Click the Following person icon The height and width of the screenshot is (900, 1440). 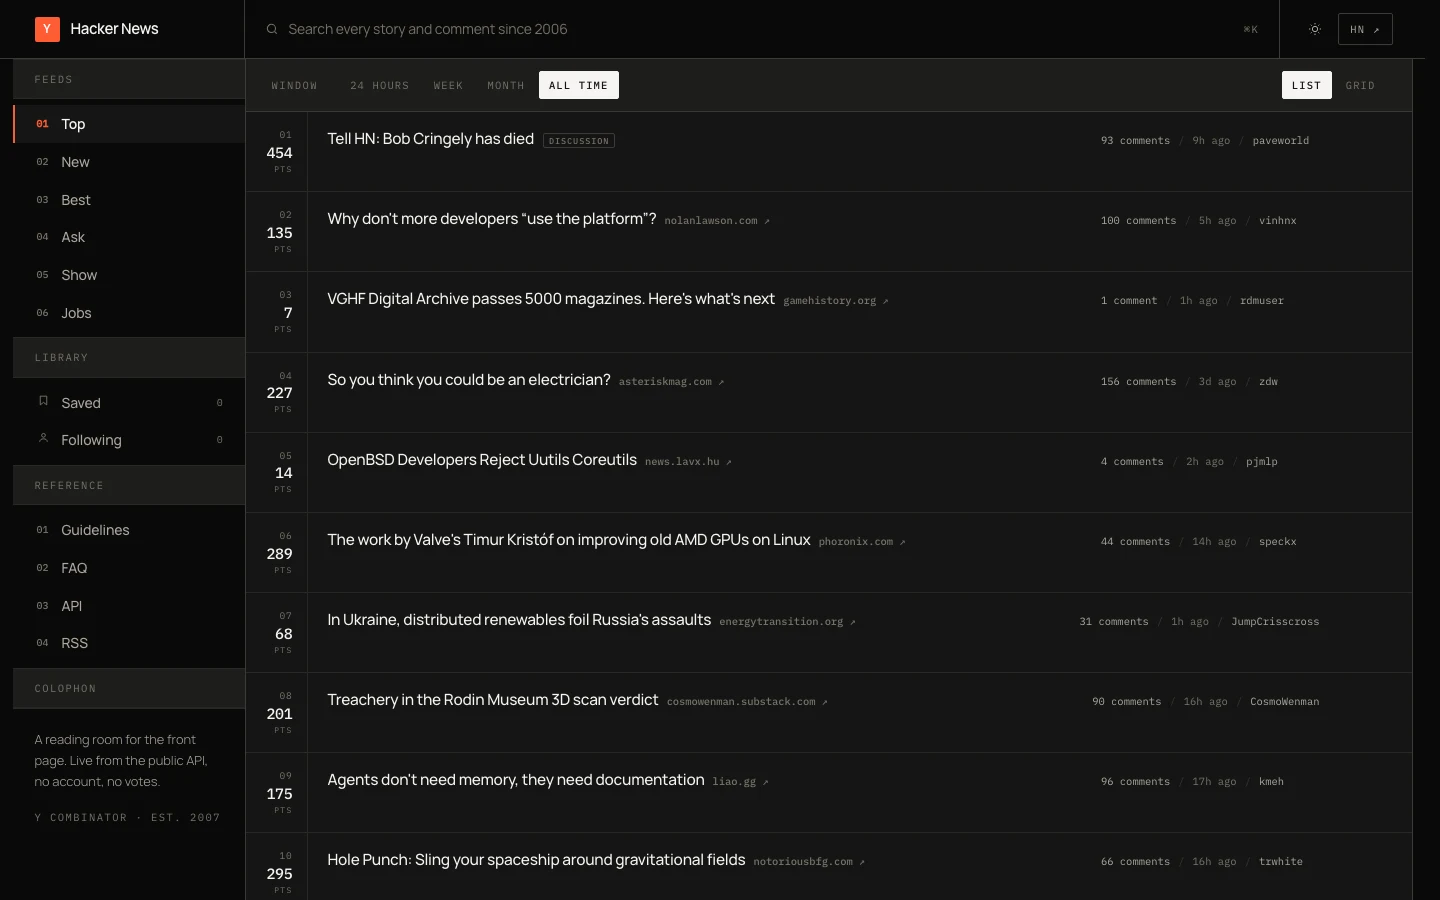[x=43, y=438]
